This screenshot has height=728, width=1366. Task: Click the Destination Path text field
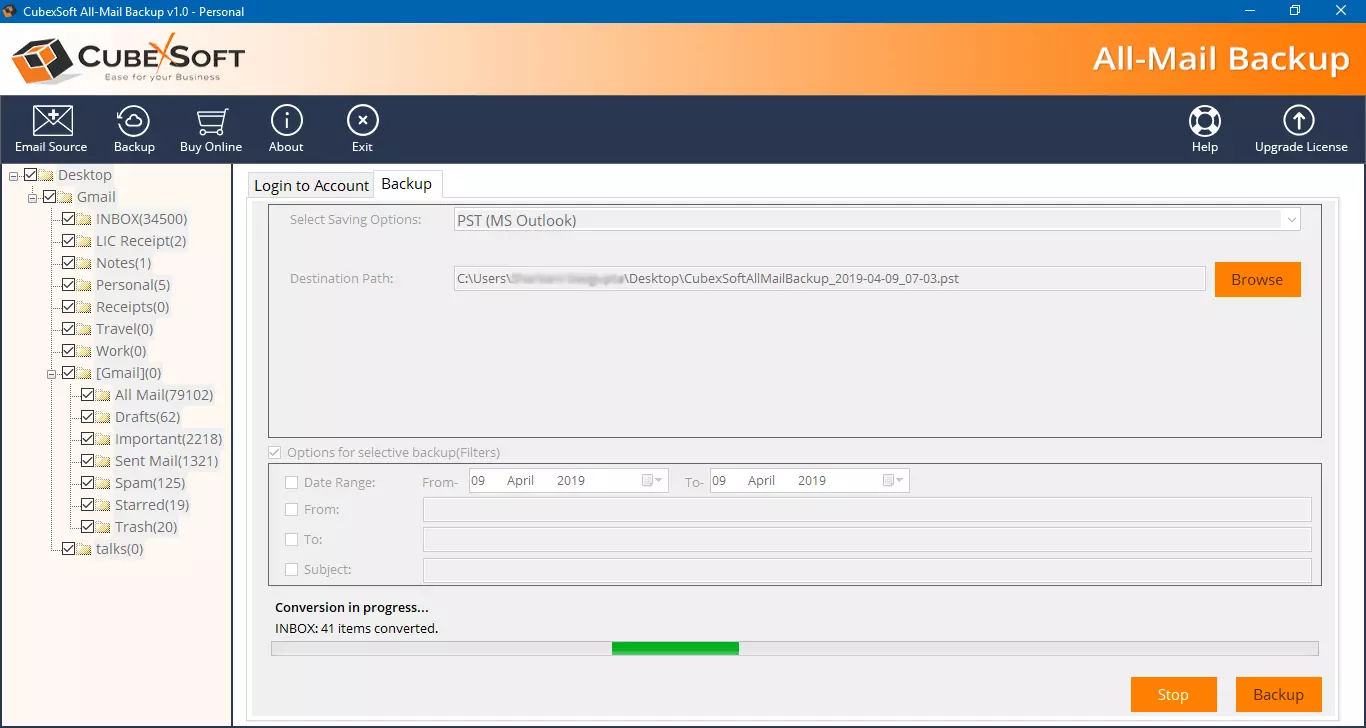tap(829, 279)
